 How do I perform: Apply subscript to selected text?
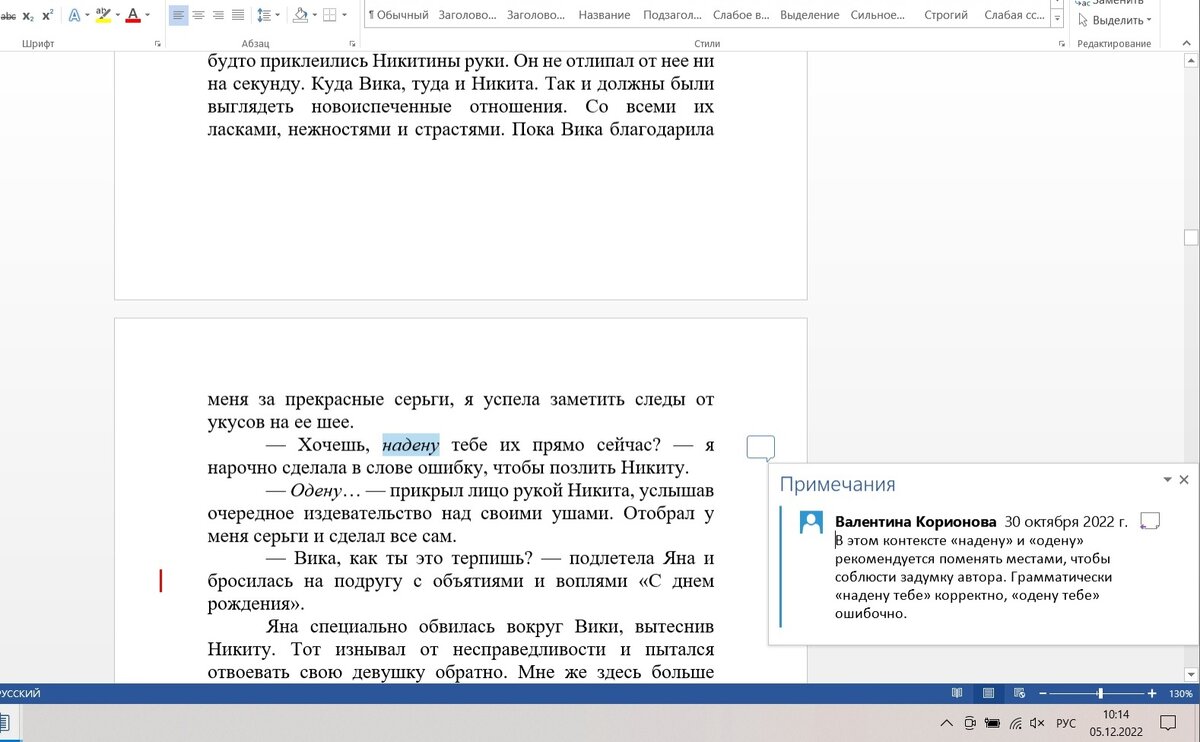(x=28, y=13)
